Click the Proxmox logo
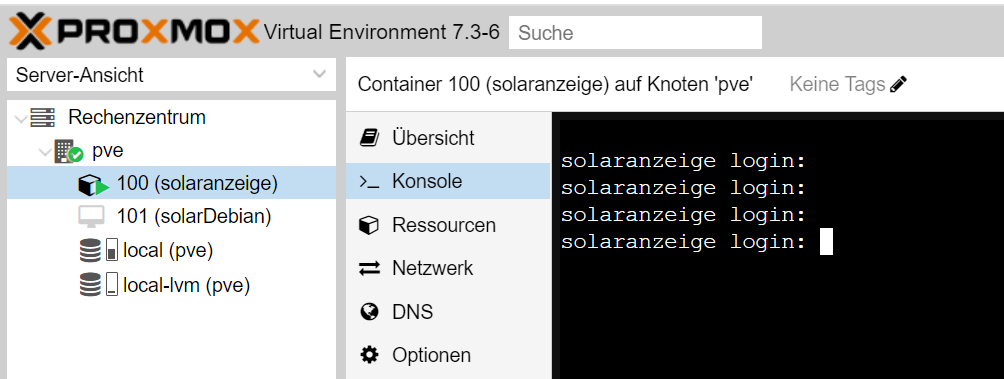The image size is (1004, 379). pyautogui.click(x=134, y=32)
